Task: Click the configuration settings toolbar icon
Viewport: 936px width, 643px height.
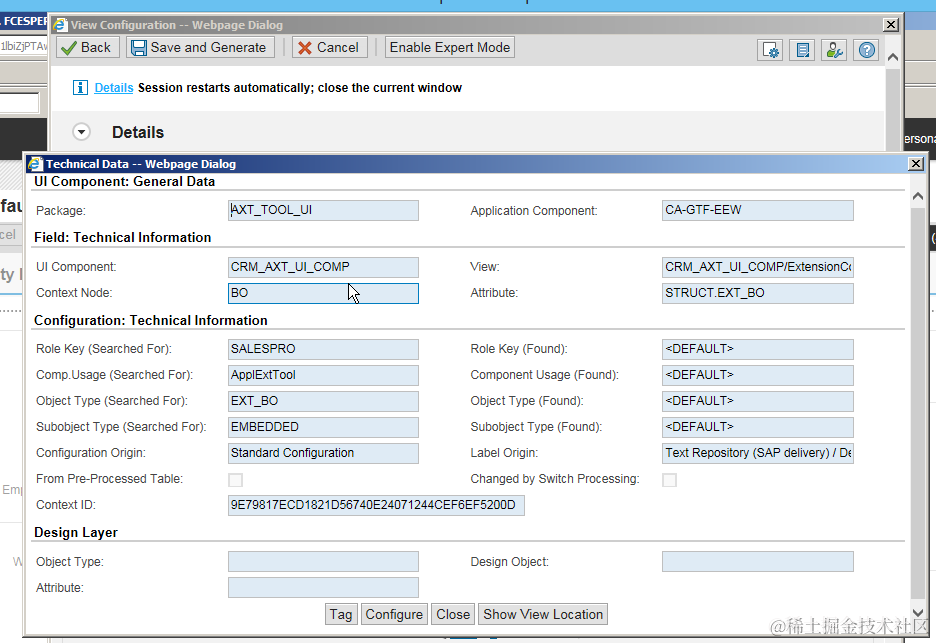Action: click(x=770, y=50)
